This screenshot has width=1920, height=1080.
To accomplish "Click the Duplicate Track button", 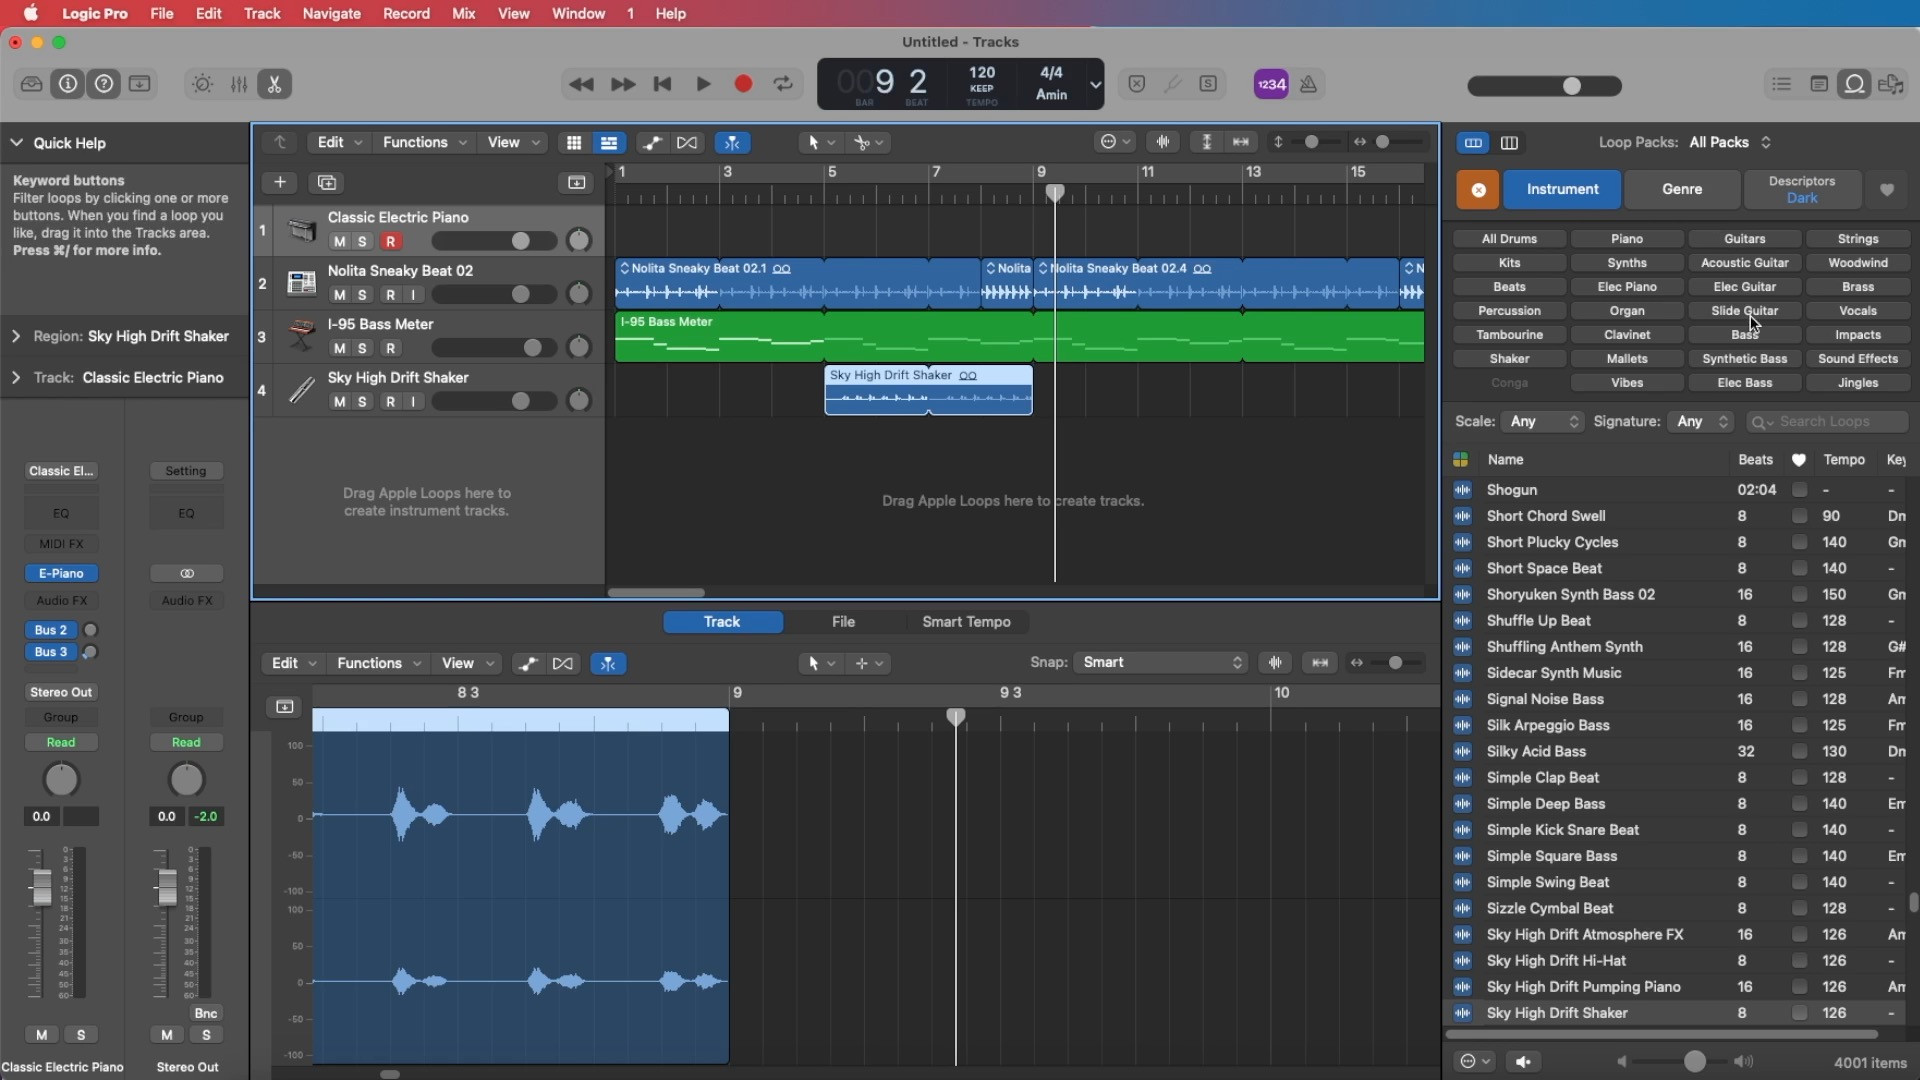I will [x=327, y=182].
